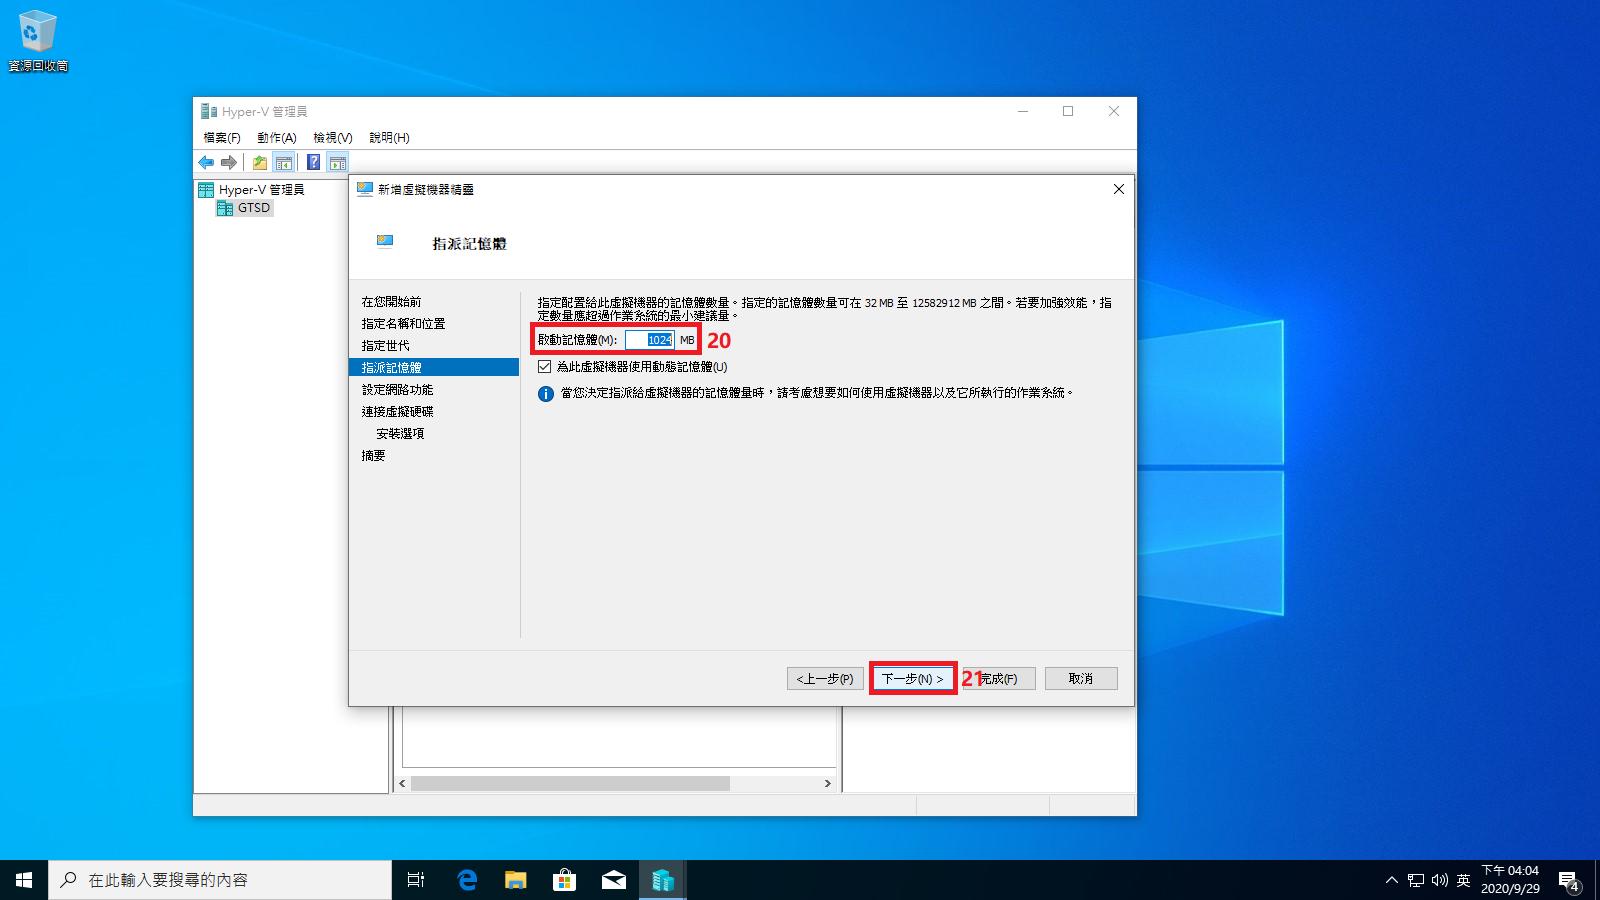Click right arrow on the horizontal scrollbar

tap(827, 784)
